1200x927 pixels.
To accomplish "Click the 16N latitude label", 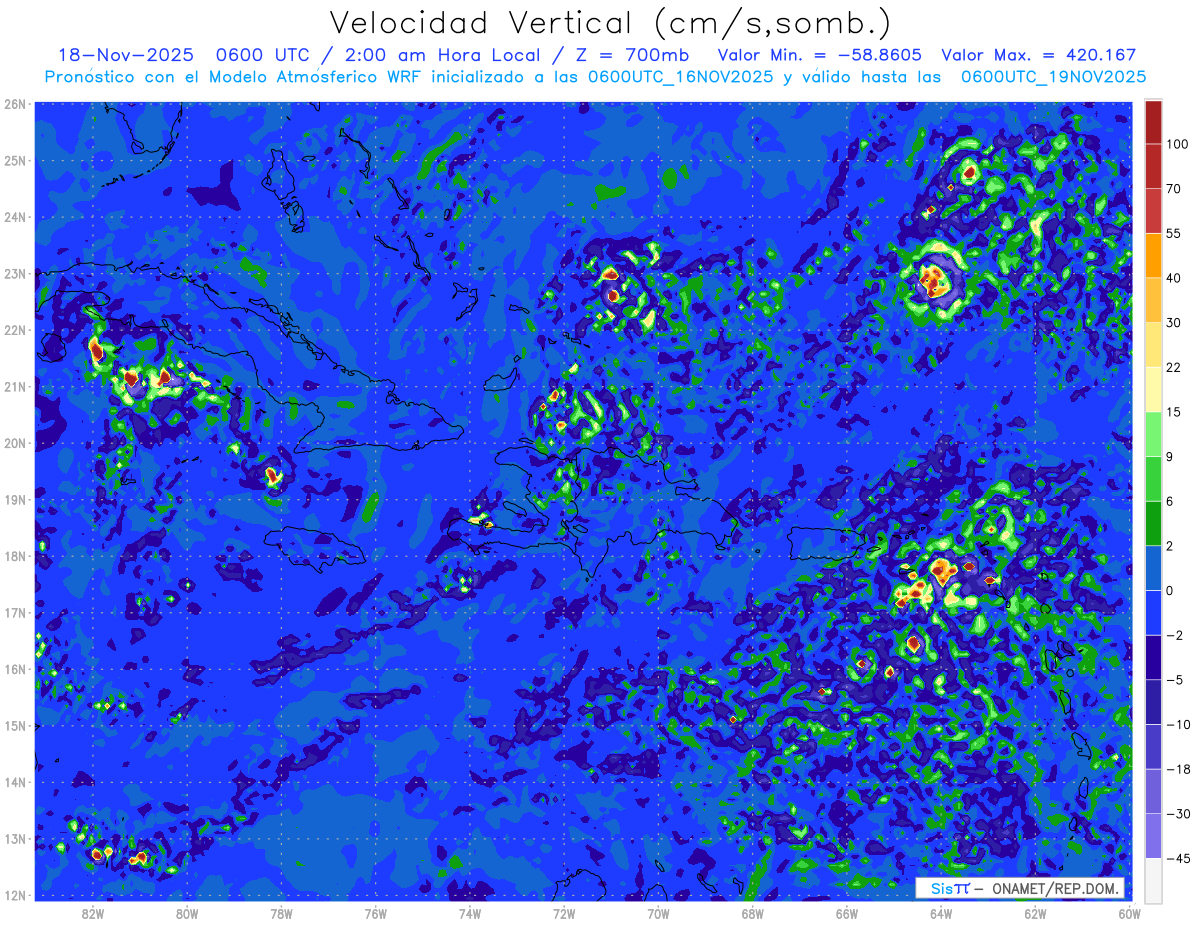I will 15,669.
